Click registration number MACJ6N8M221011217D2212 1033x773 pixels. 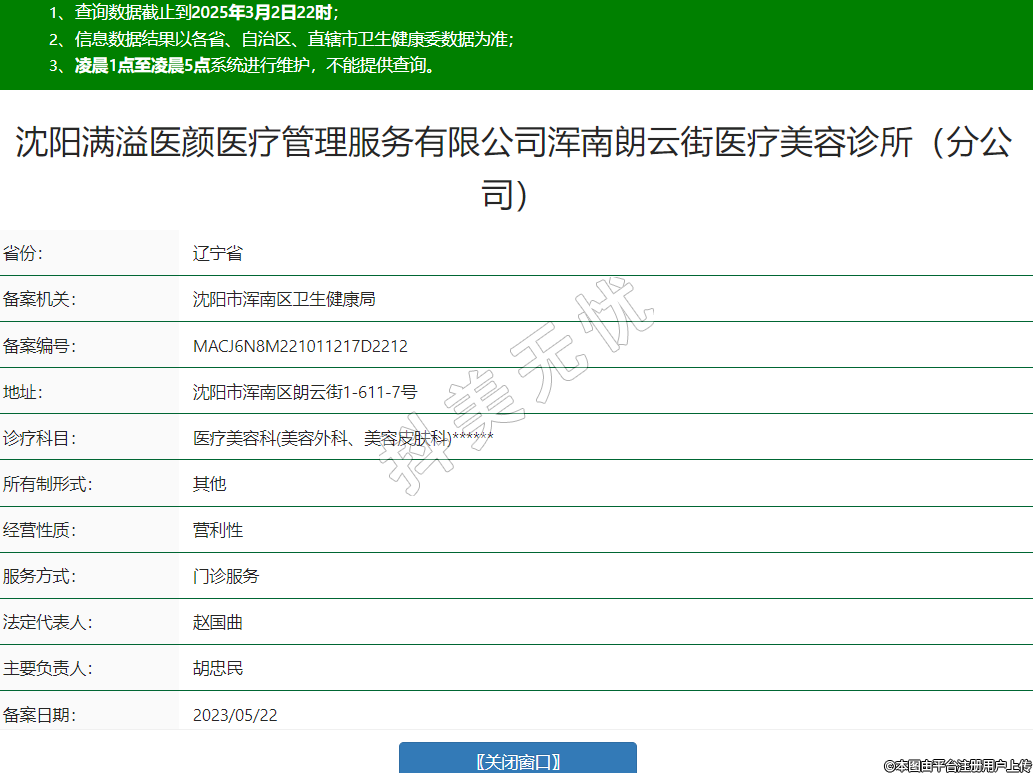click(300, 347)
